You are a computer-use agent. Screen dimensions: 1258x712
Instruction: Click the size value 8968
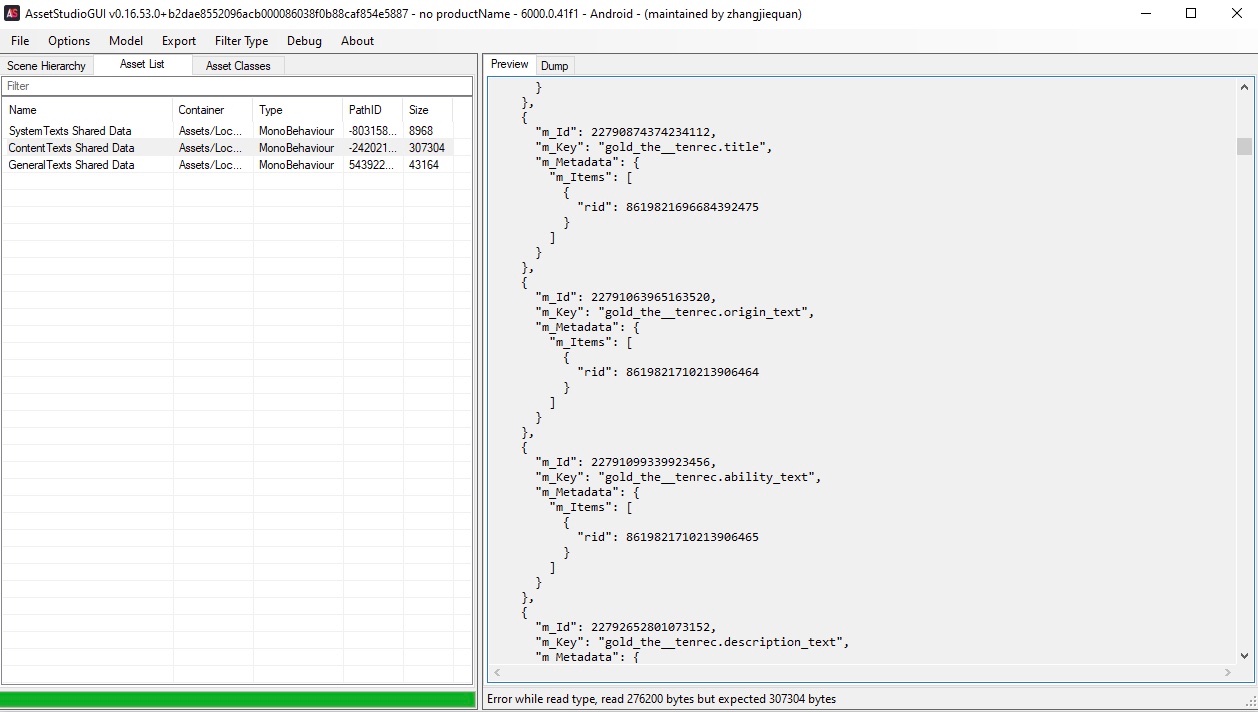(x=421, y=131)
